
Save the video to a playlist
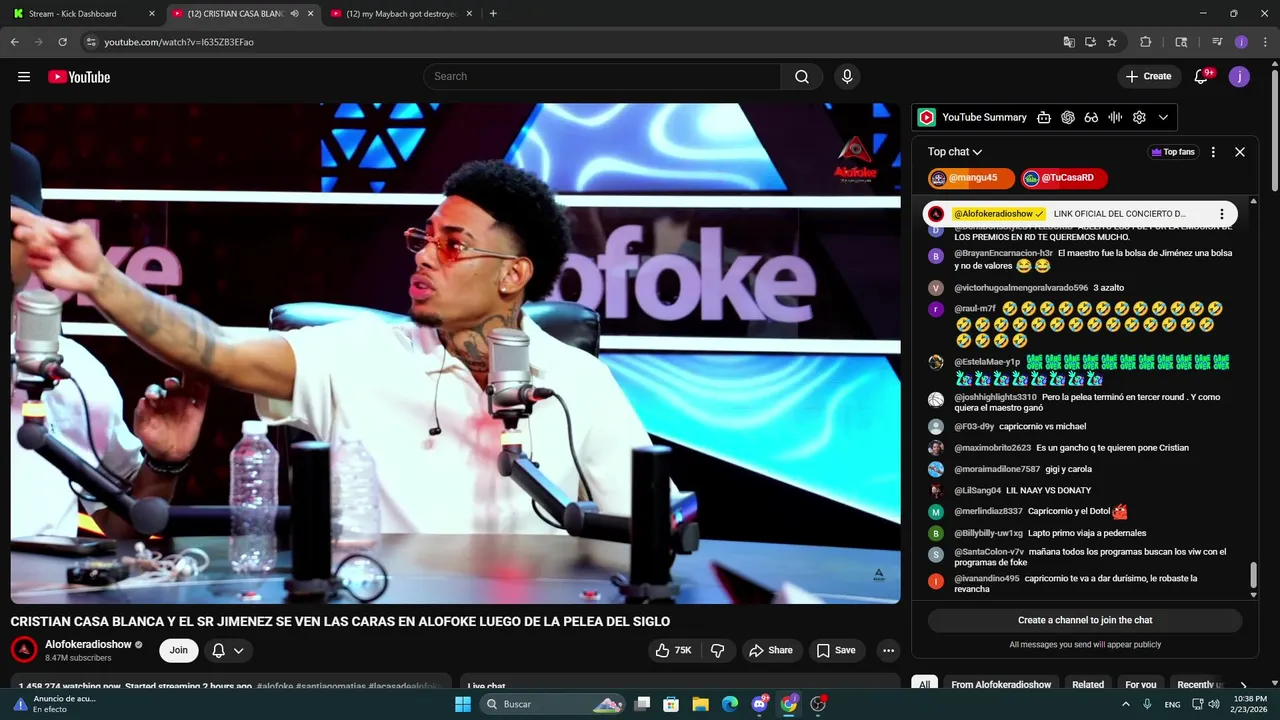tap(836, 650)
